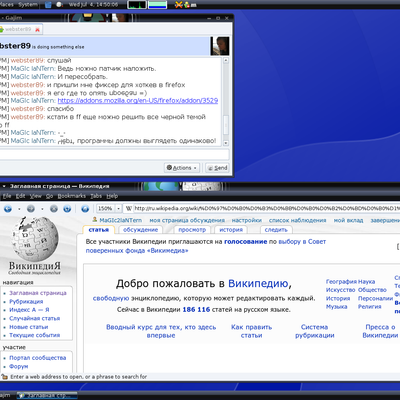Open Текущие события in the sidebar

point(34,335)
